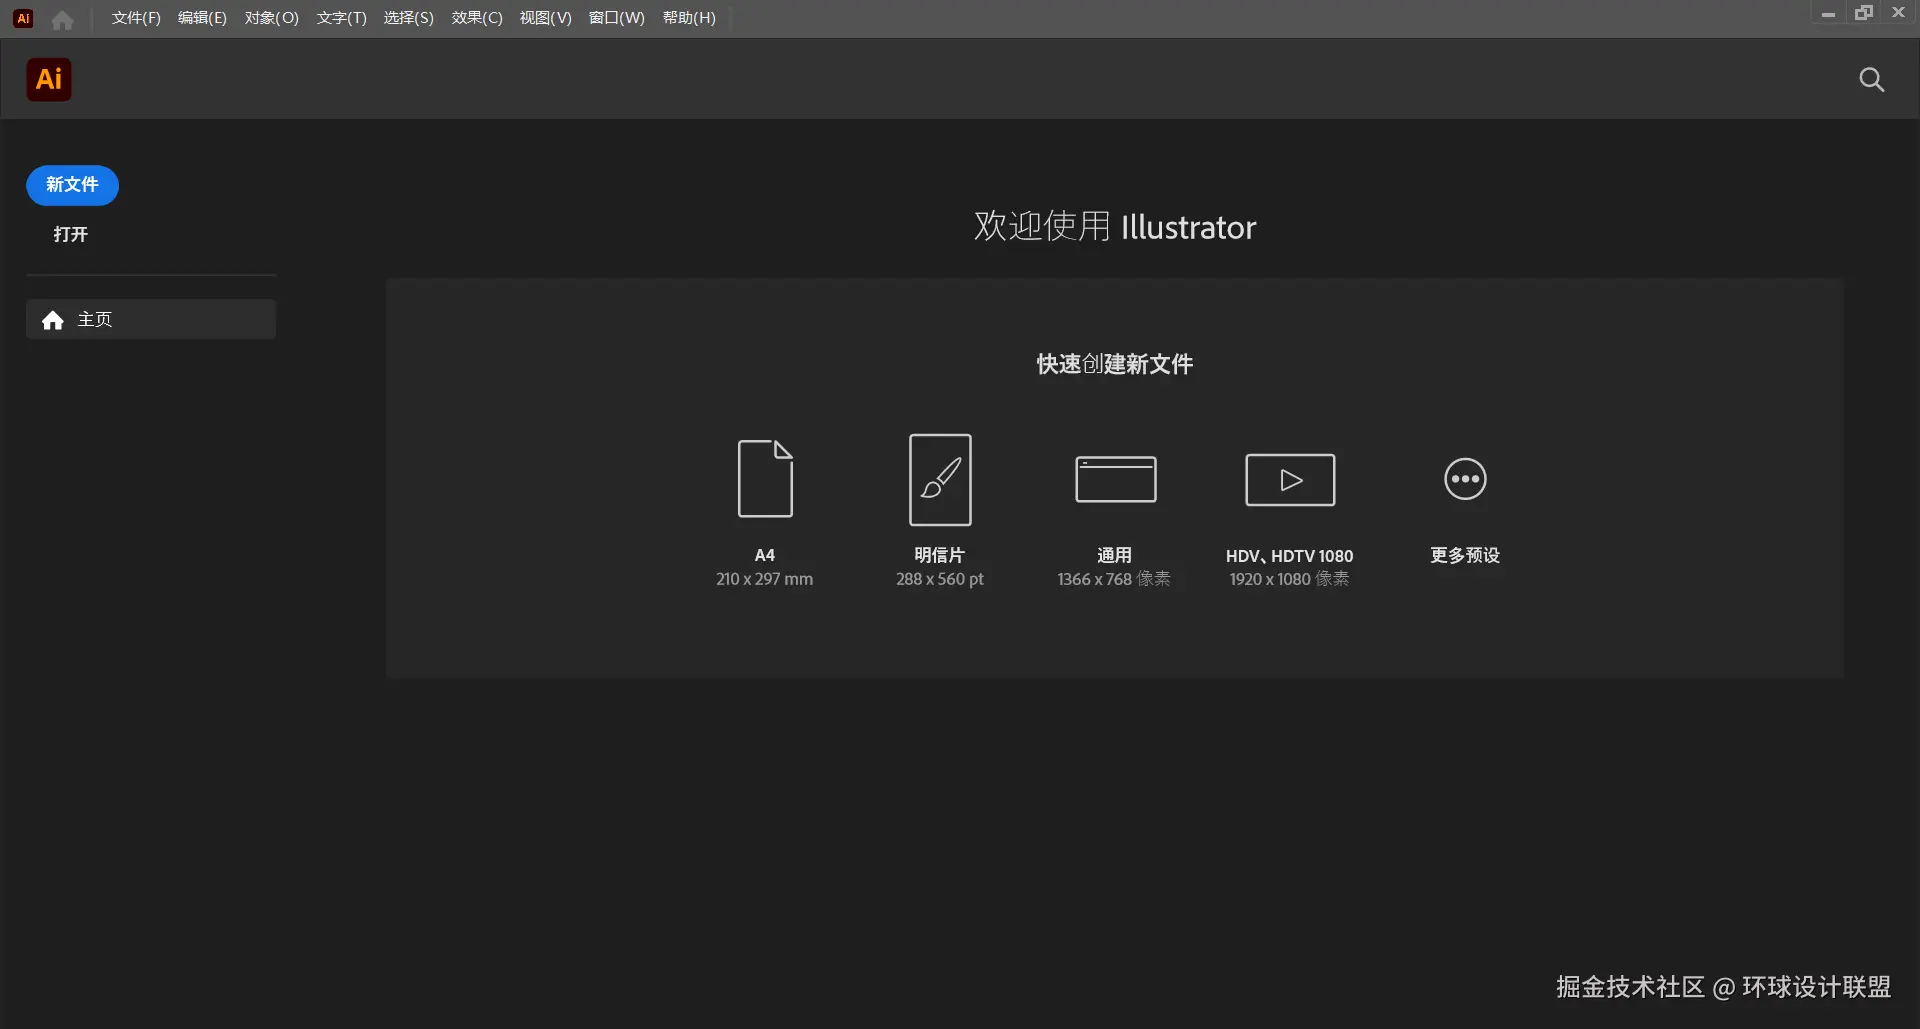
Task: Click the large Ai logo below the menu bar
Action: point(49,79)
